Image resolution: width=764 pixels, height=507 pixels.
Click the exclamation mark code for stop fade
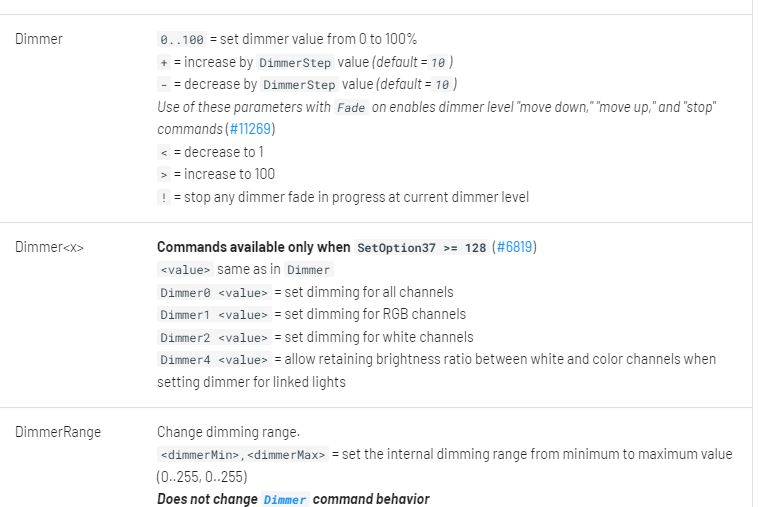click(x=164, y=197)
